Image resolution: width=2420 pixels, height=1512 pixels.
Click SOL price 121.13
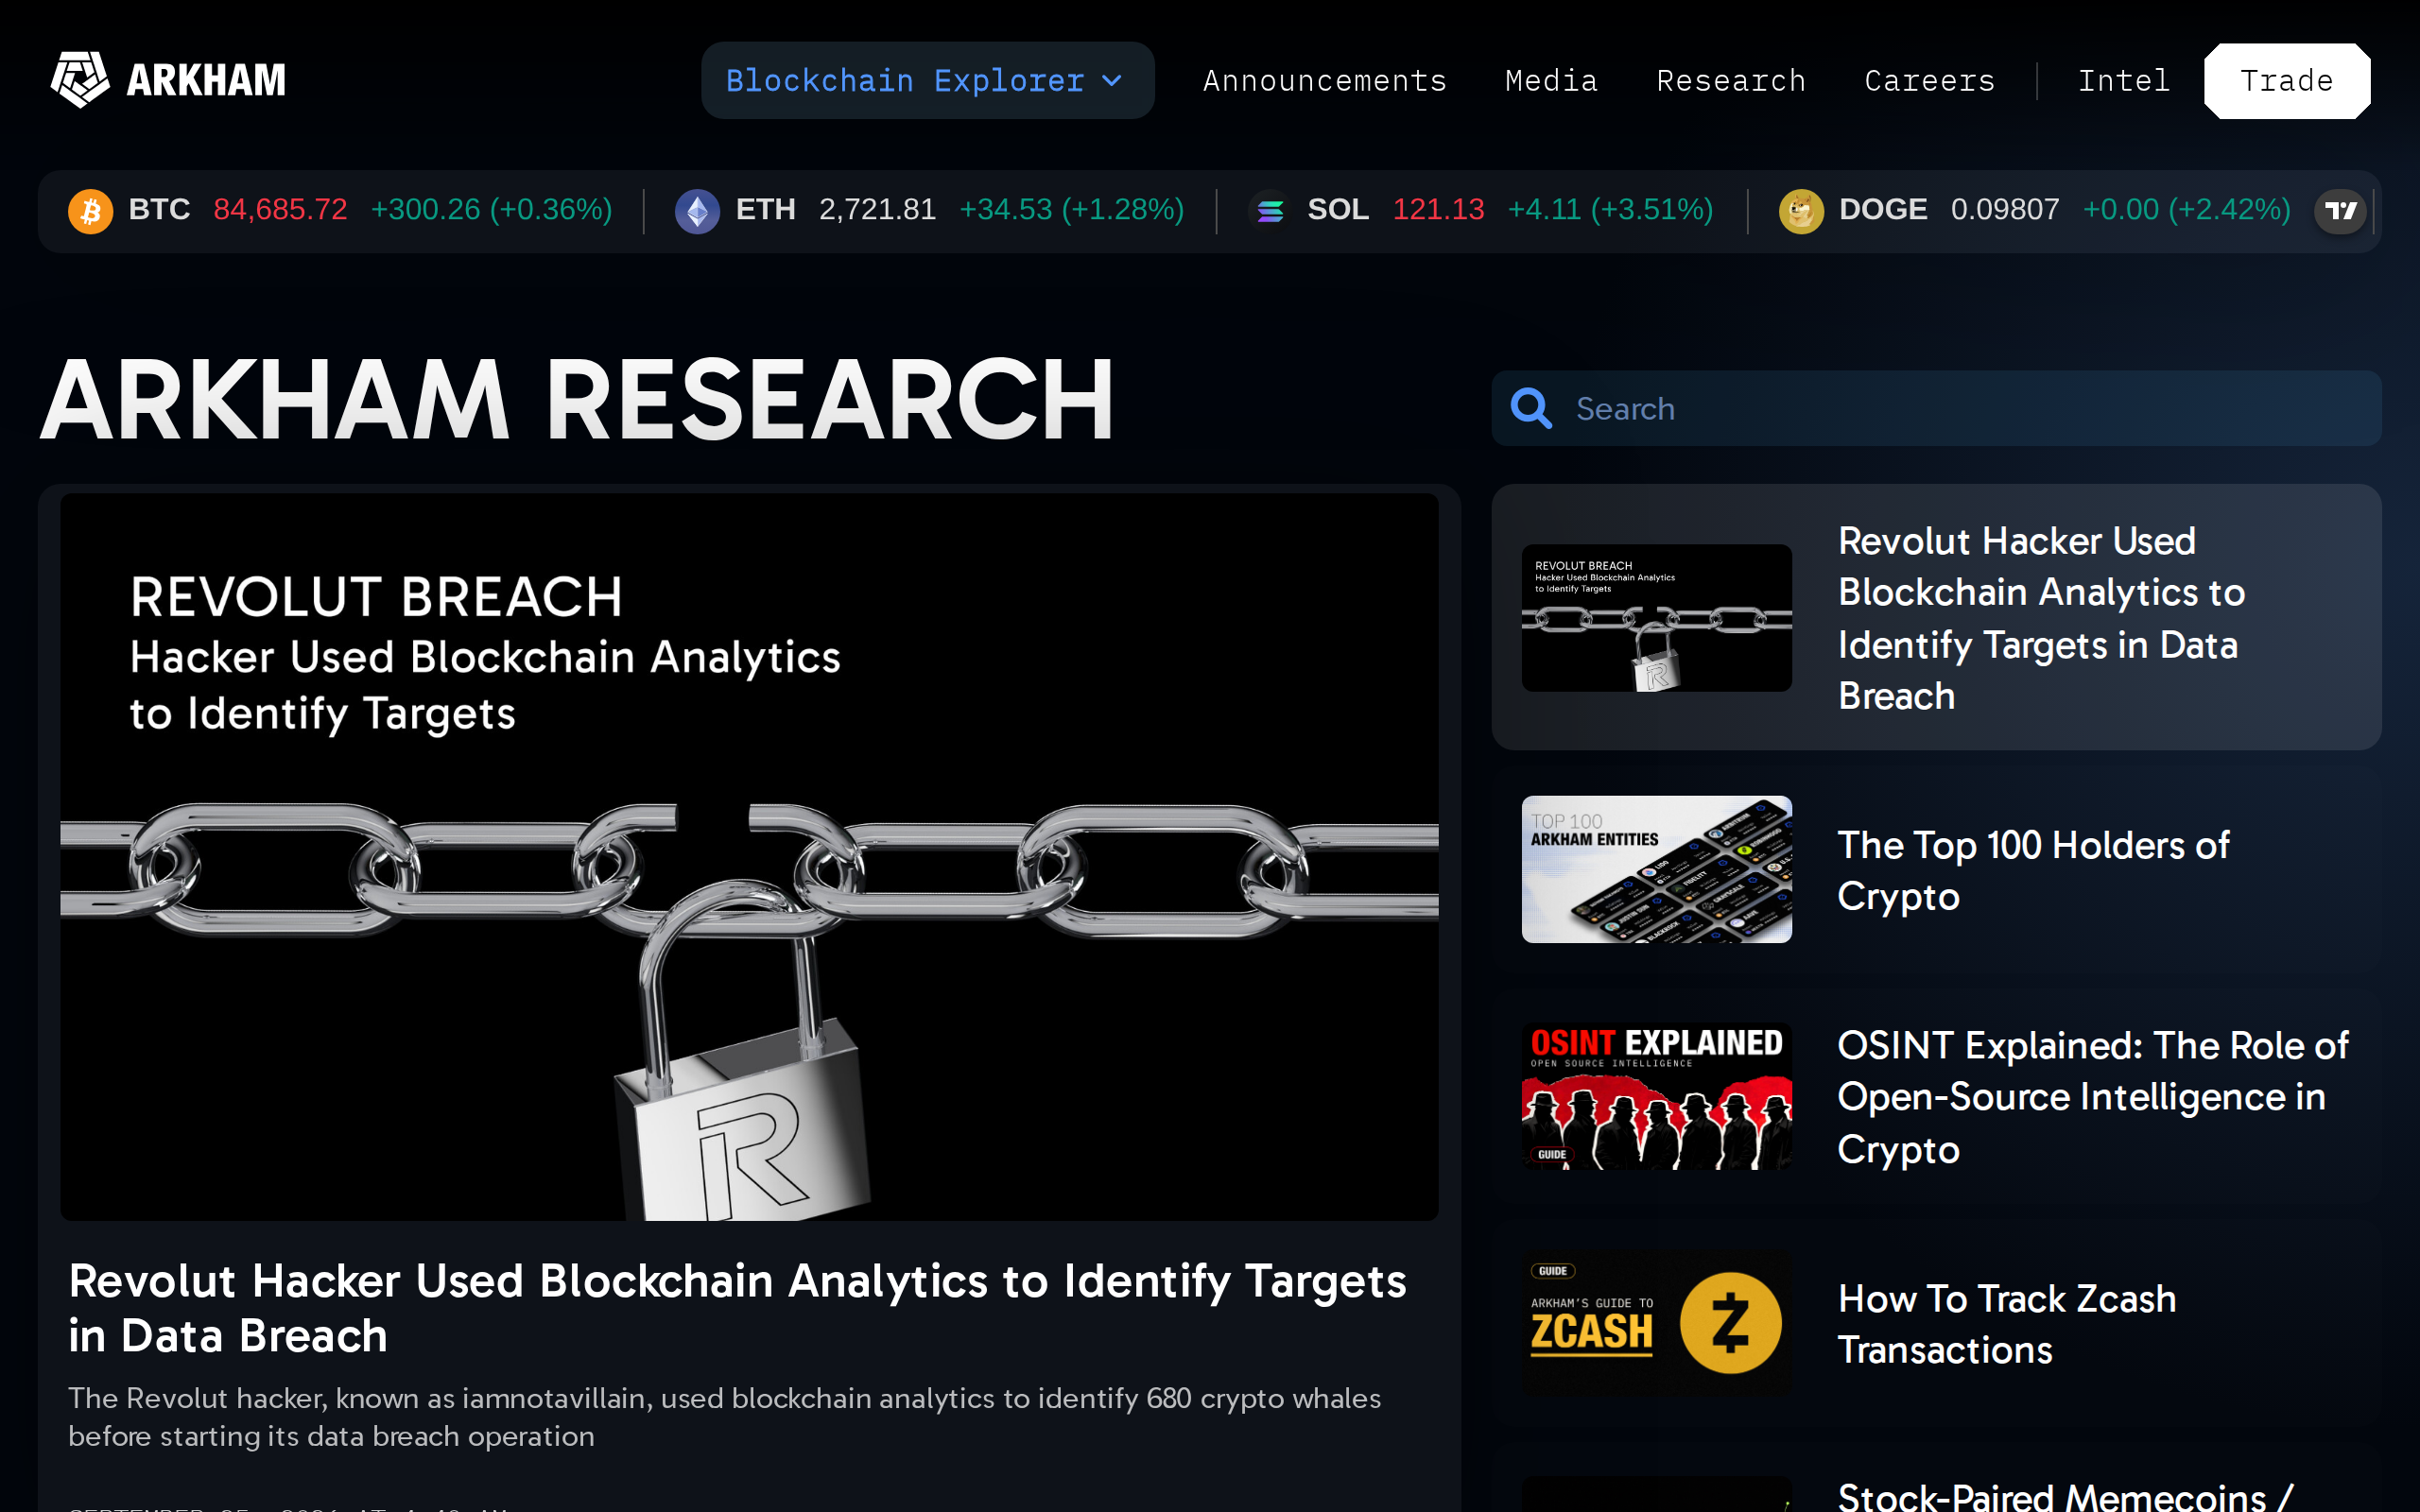coord(1438,210)
